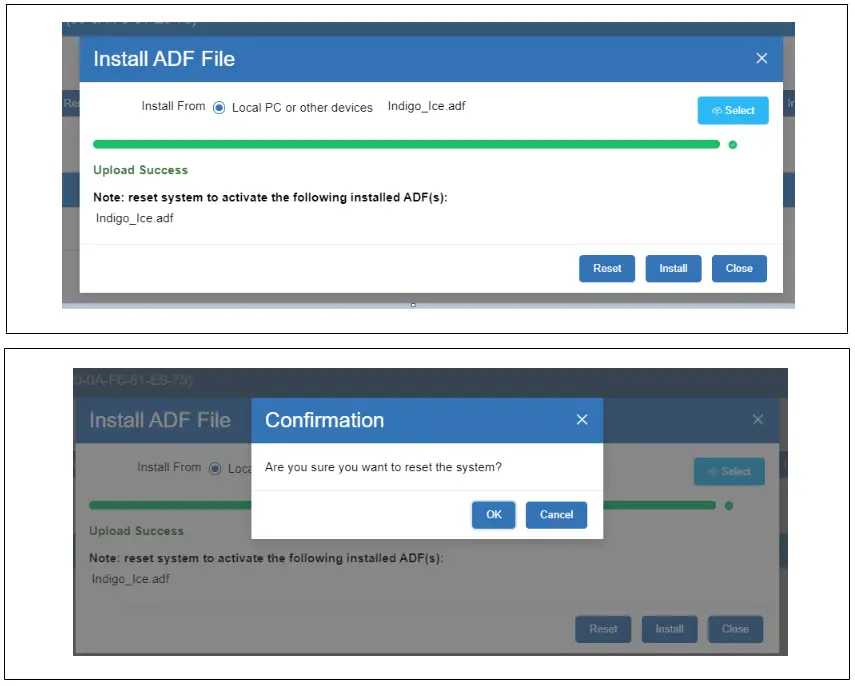This screenshot has width=855, height=686.
Task: Click the undimmed "Upload Success" status text
Action: (x=140, y=170)
